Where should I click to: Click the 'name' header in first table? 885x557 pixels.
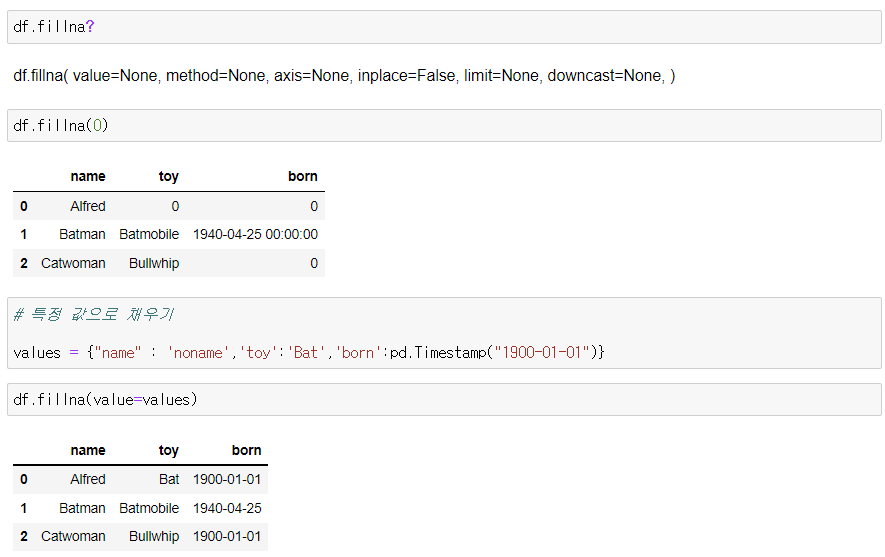click(x=87, y=176)
